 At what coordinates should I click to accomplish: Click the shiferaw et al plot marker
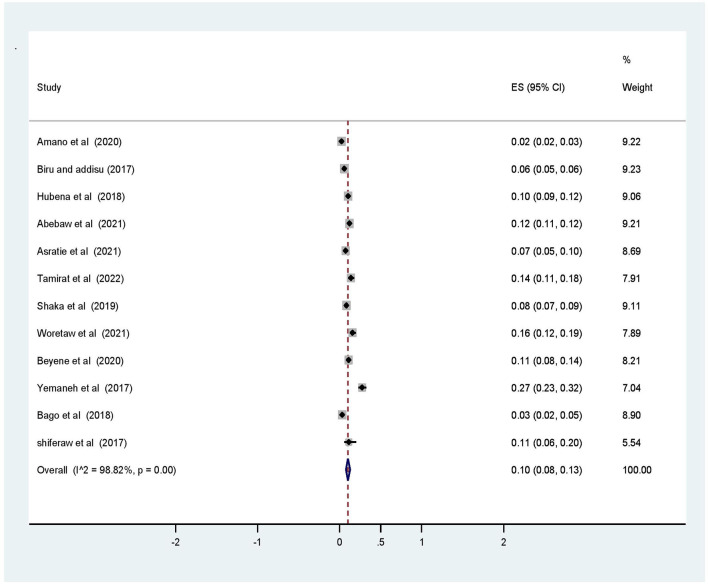click(349, 442)
